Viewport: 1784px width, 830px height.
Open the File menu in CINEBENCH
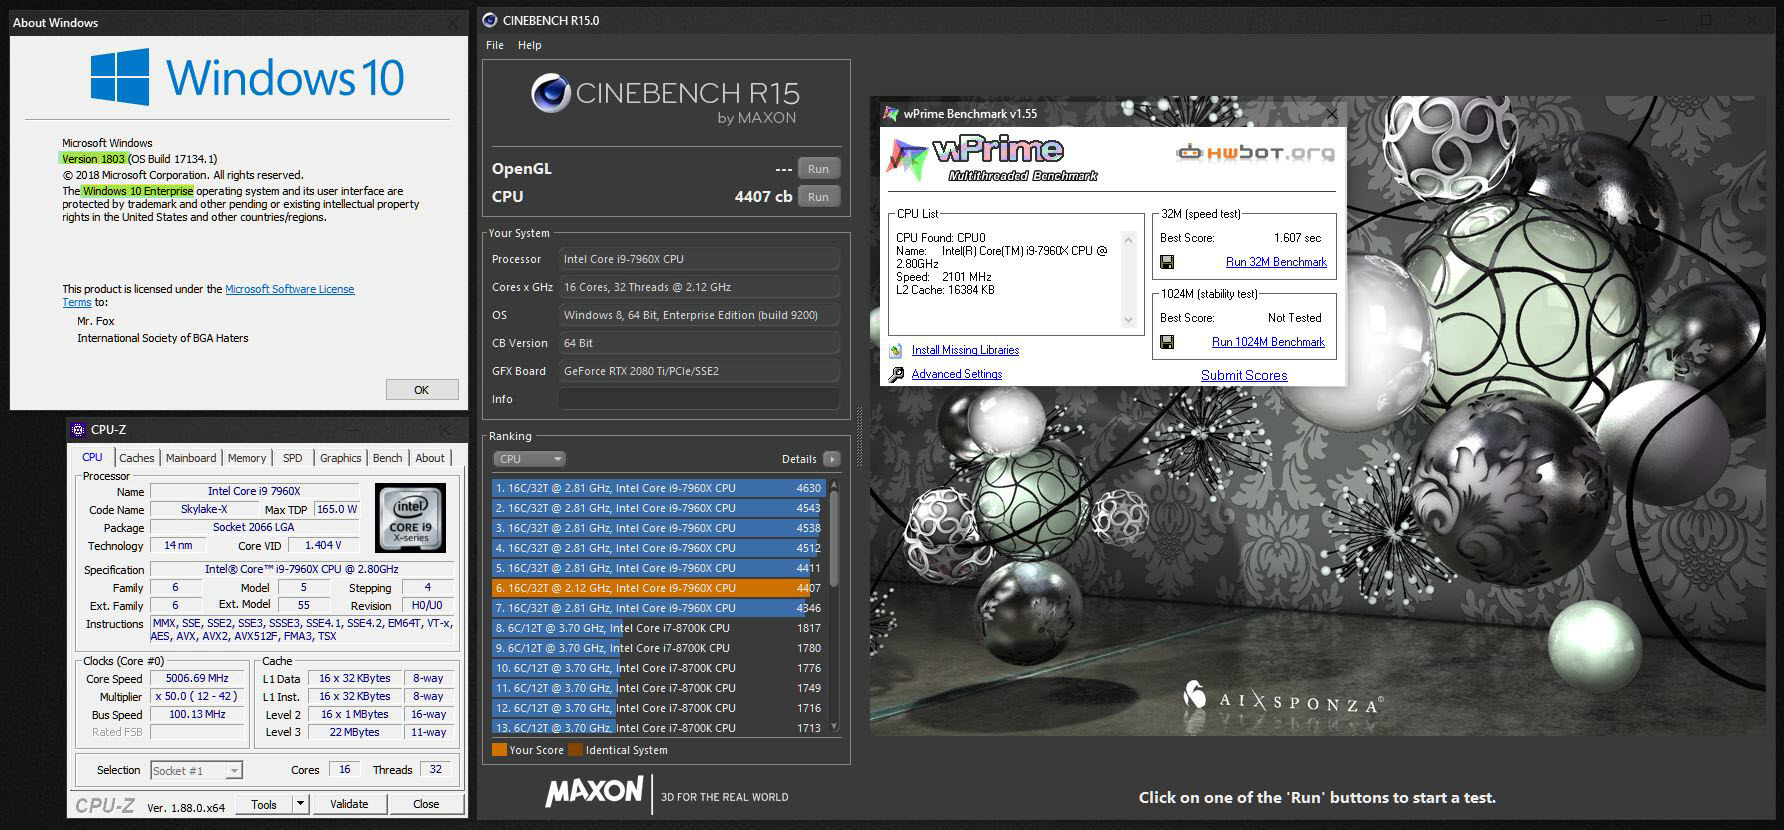coord(495,45)
